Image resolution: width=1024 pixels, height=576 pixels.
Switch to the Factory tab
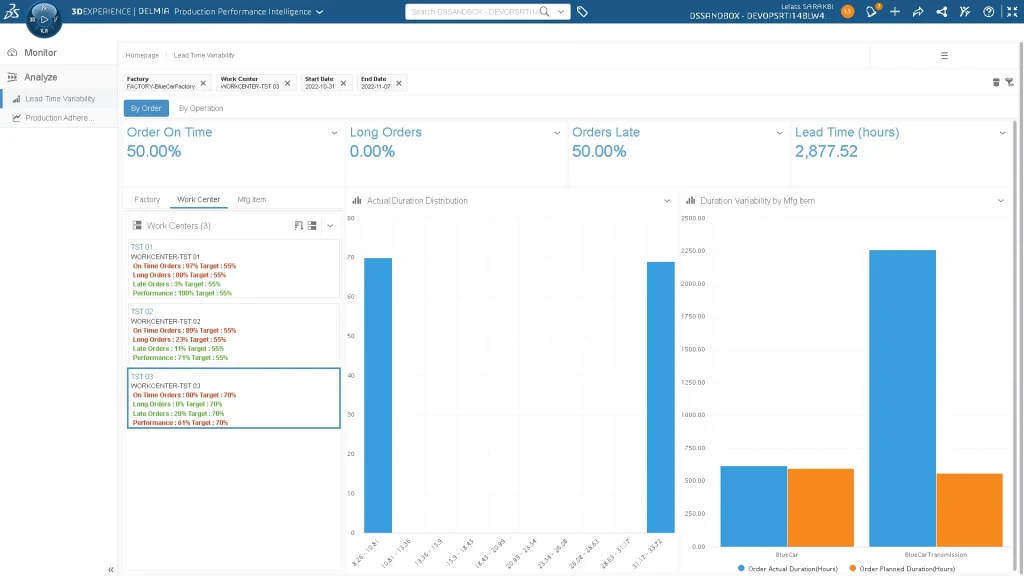coord(147,200)
